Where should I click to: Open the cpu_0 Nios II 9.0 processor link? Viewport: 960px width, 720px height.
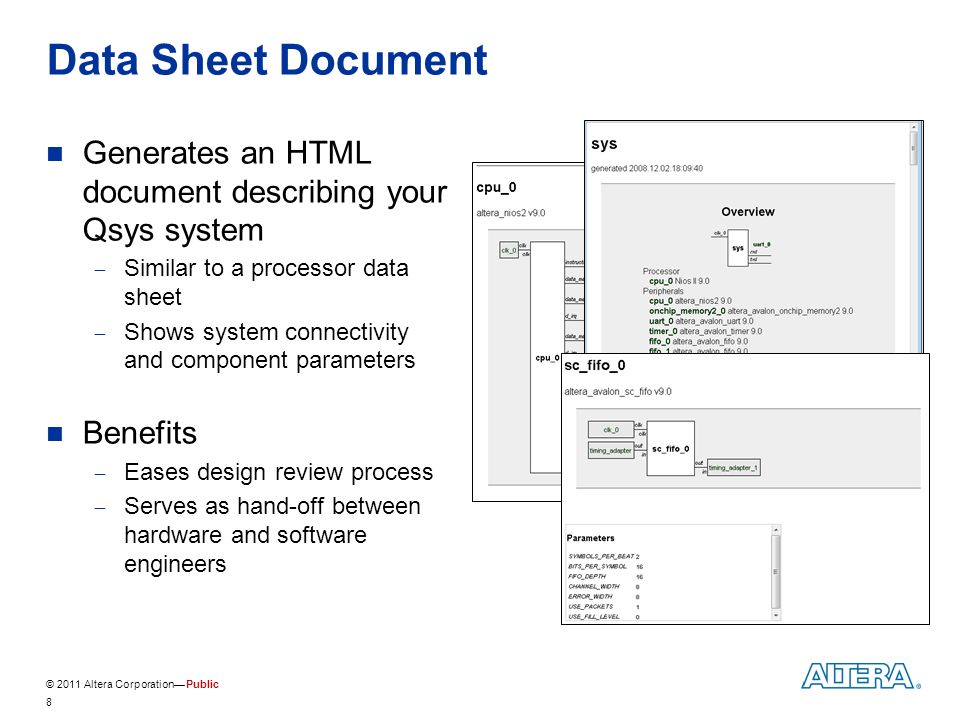(x=679, y=281)
